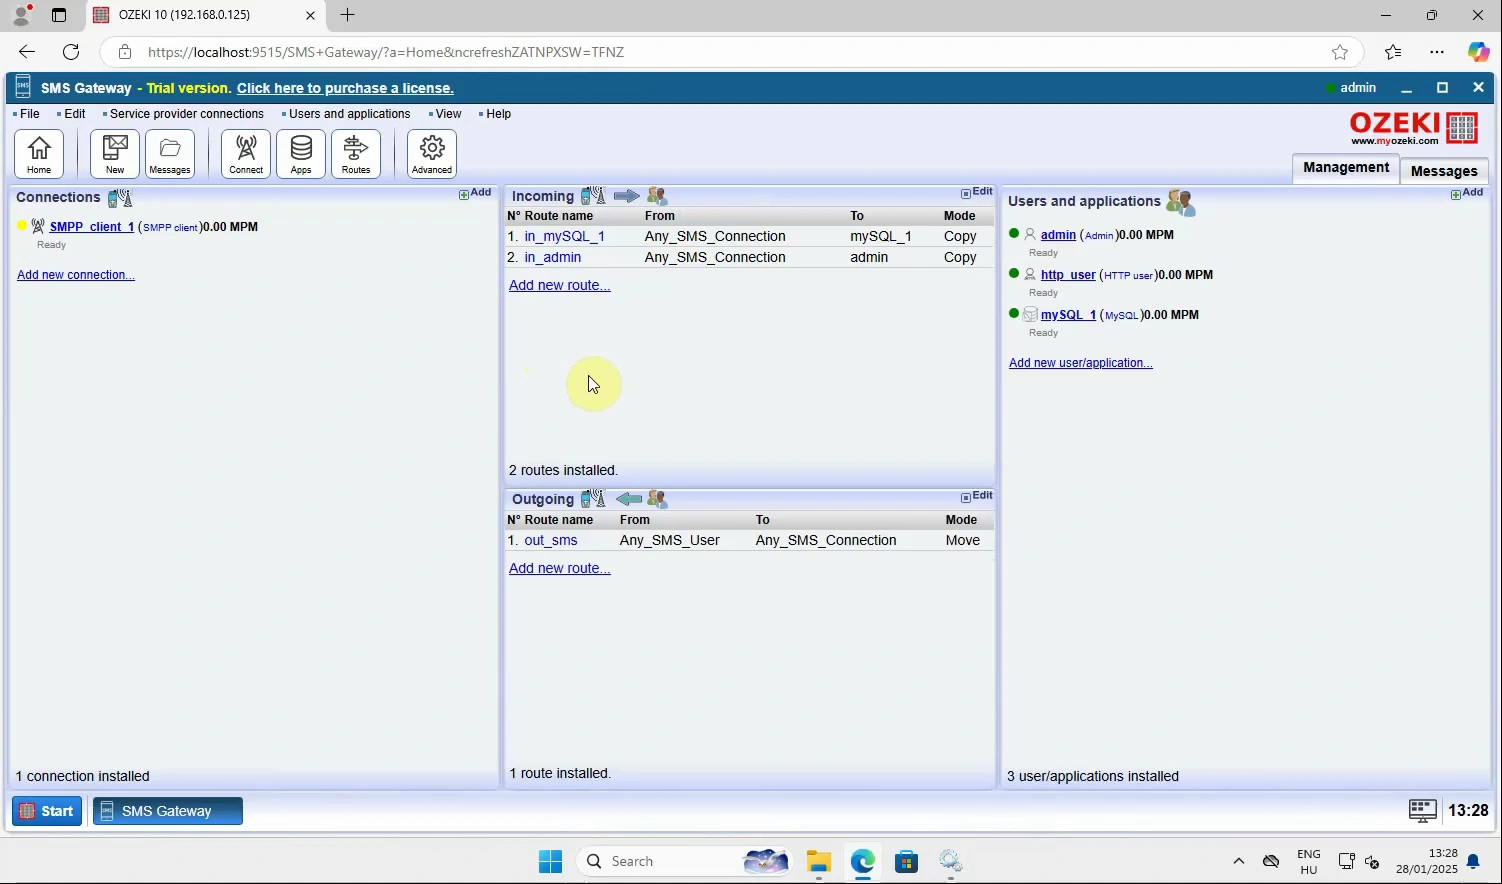
Task: Click the Copilot icon in the browser
Action: 1478,52
